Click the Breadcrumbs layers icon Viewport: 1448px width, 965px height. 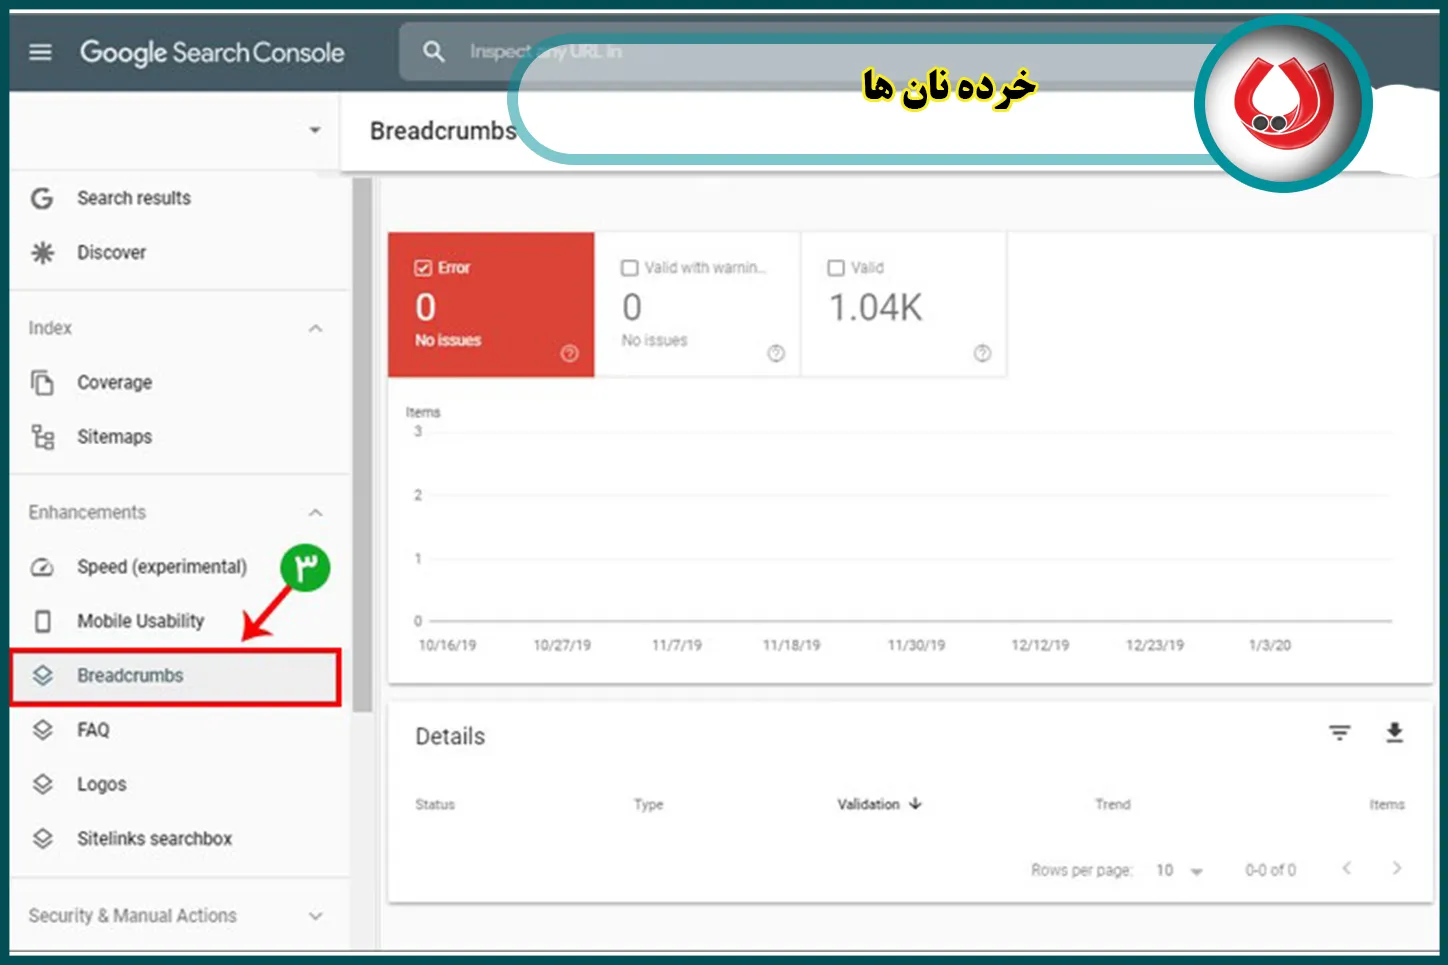[42, 675]
